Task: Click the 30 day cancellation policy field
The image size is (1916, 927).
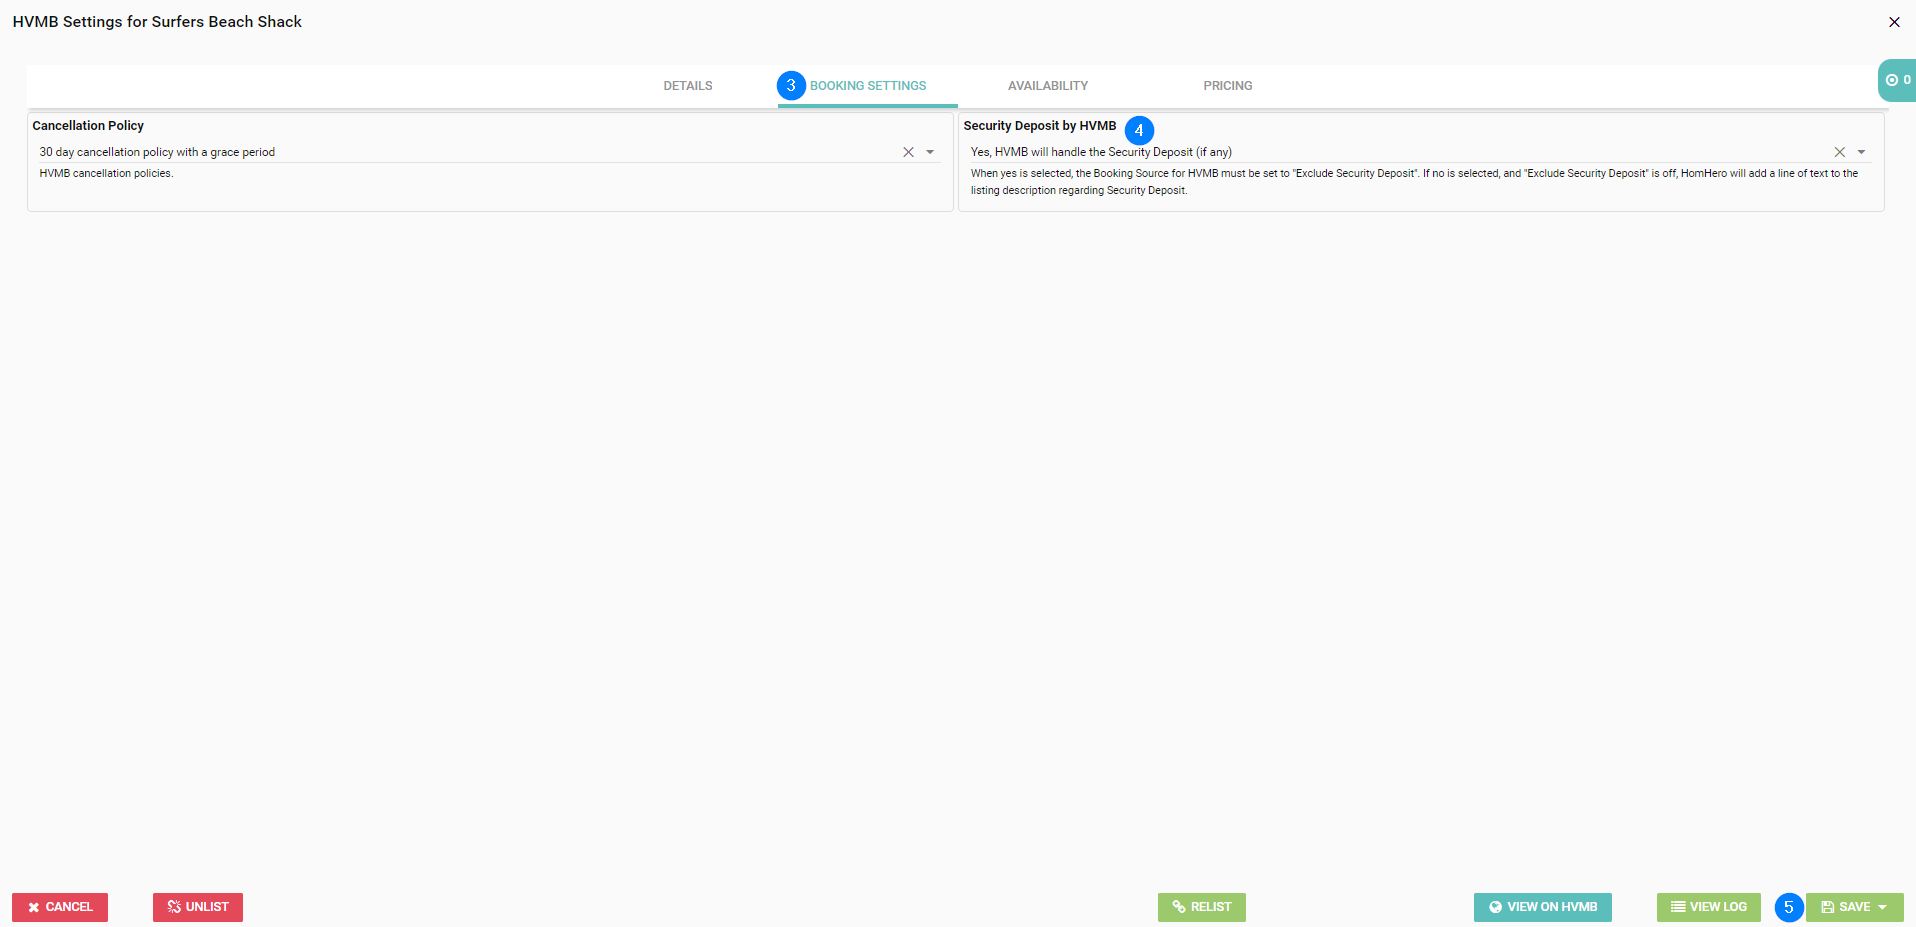Action: pyautogui.click(x=460, y=152)
